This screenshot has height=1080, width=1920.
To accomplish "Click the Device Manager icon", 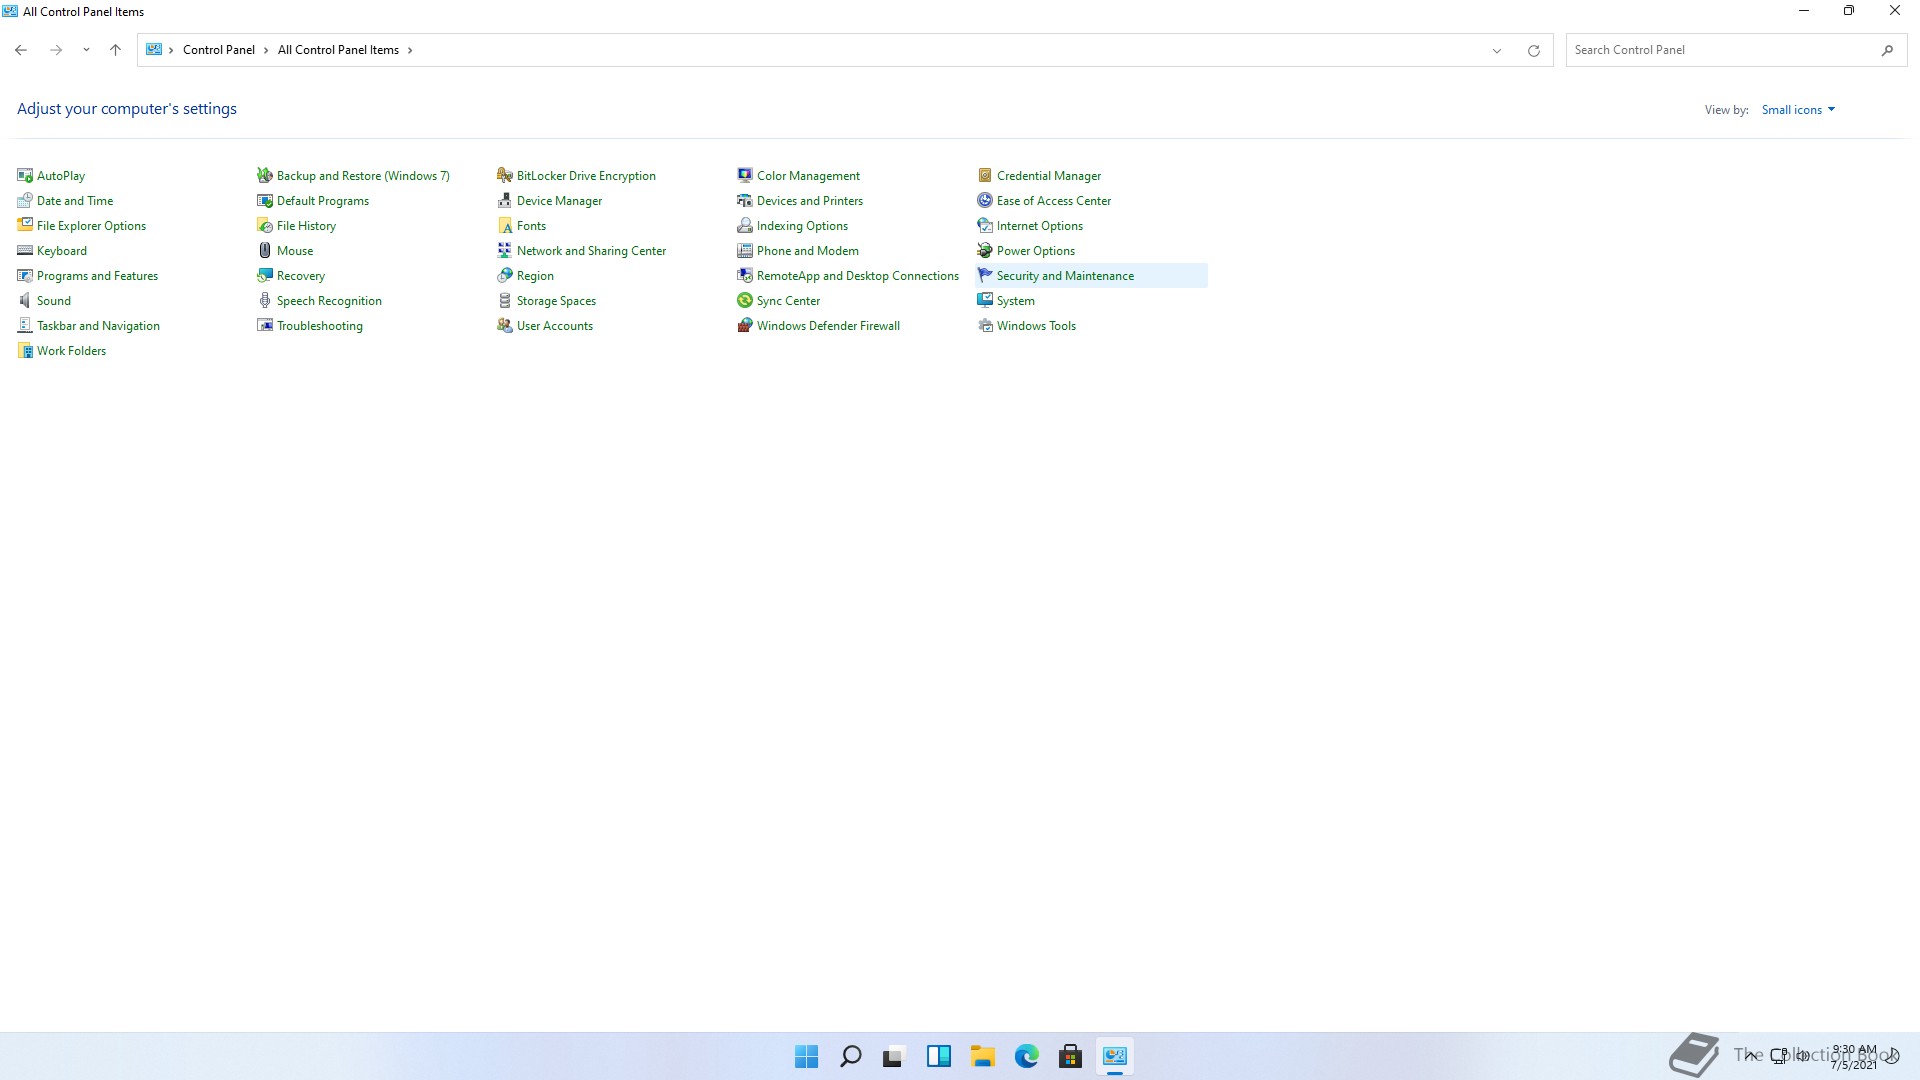I will pos(505,201).
